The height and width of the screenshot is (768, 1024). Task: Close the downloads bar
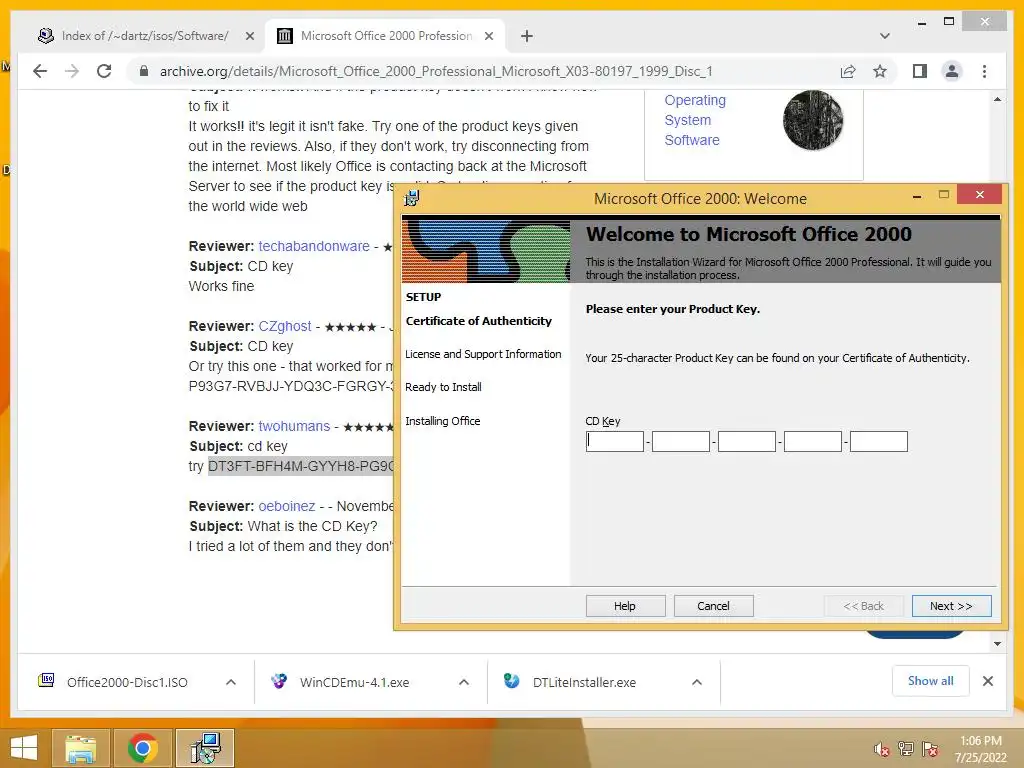pyautogui.click(x=987, y=681)
